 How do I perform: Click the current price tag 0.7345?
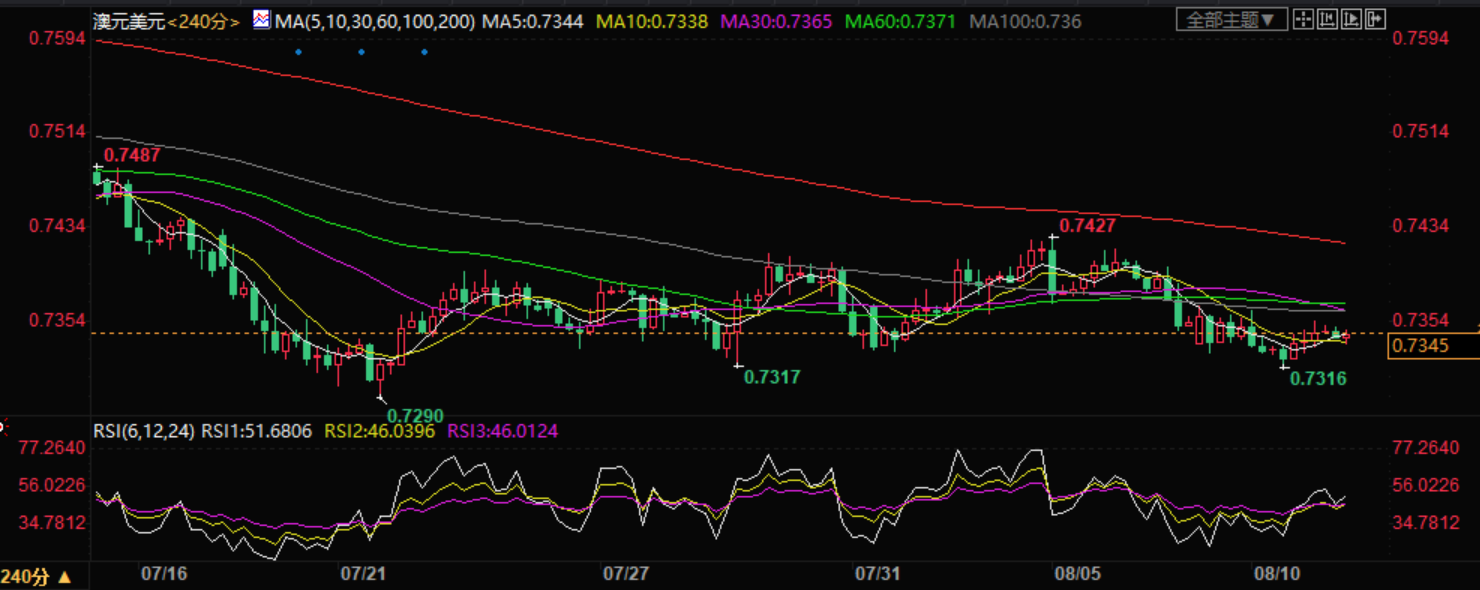click(1433, 347)
